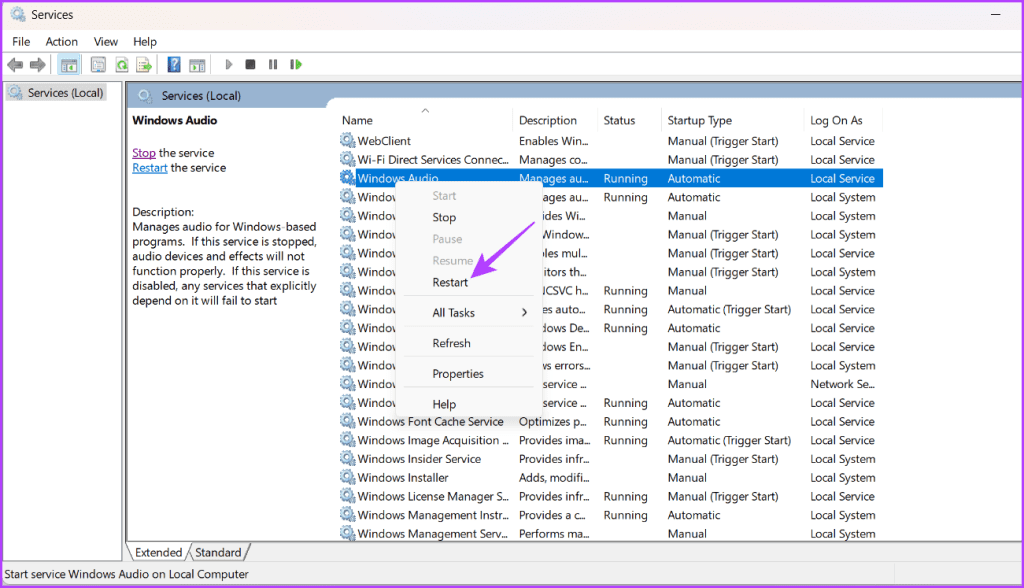Image resolution: width=1024 pixels, height=588 pixels.
Task: Click the Back arrow toolbar icon
Action: (x=15, y=65)
